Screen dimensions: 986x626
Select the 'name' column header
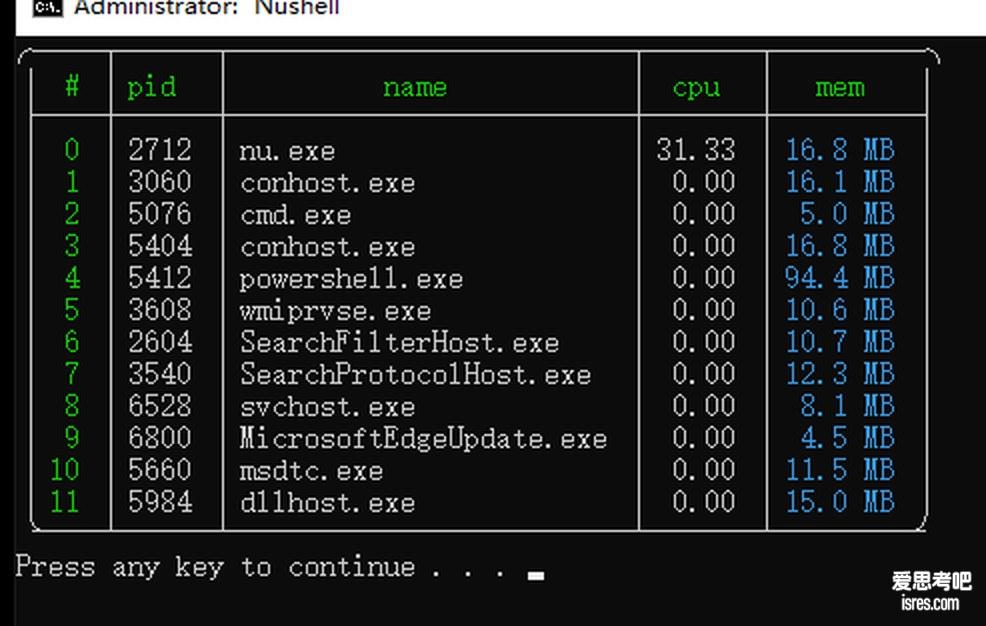click(x=415, y=87)
